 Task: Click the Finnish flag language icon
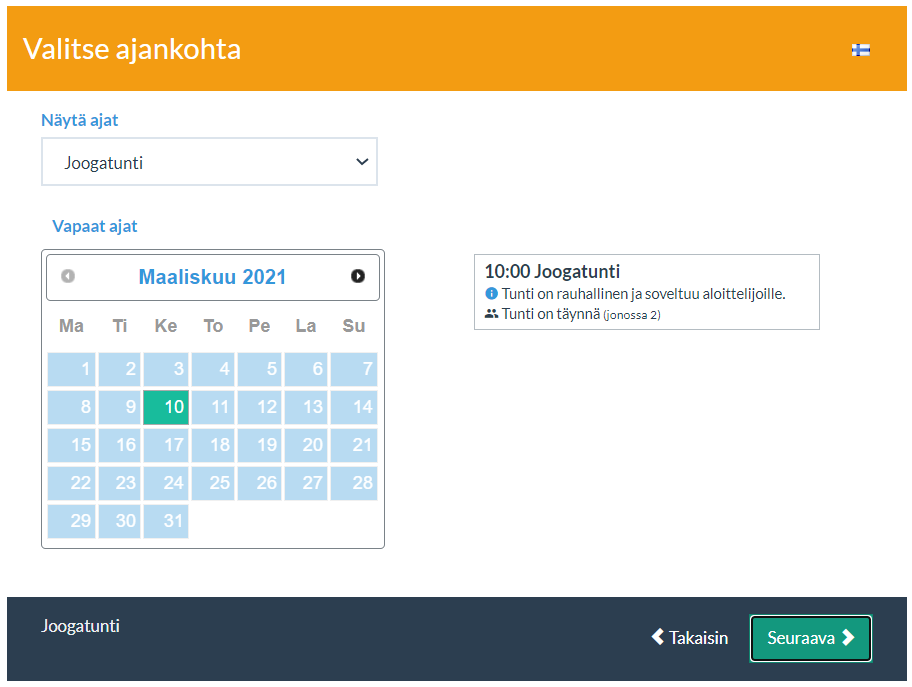[860, 50]
